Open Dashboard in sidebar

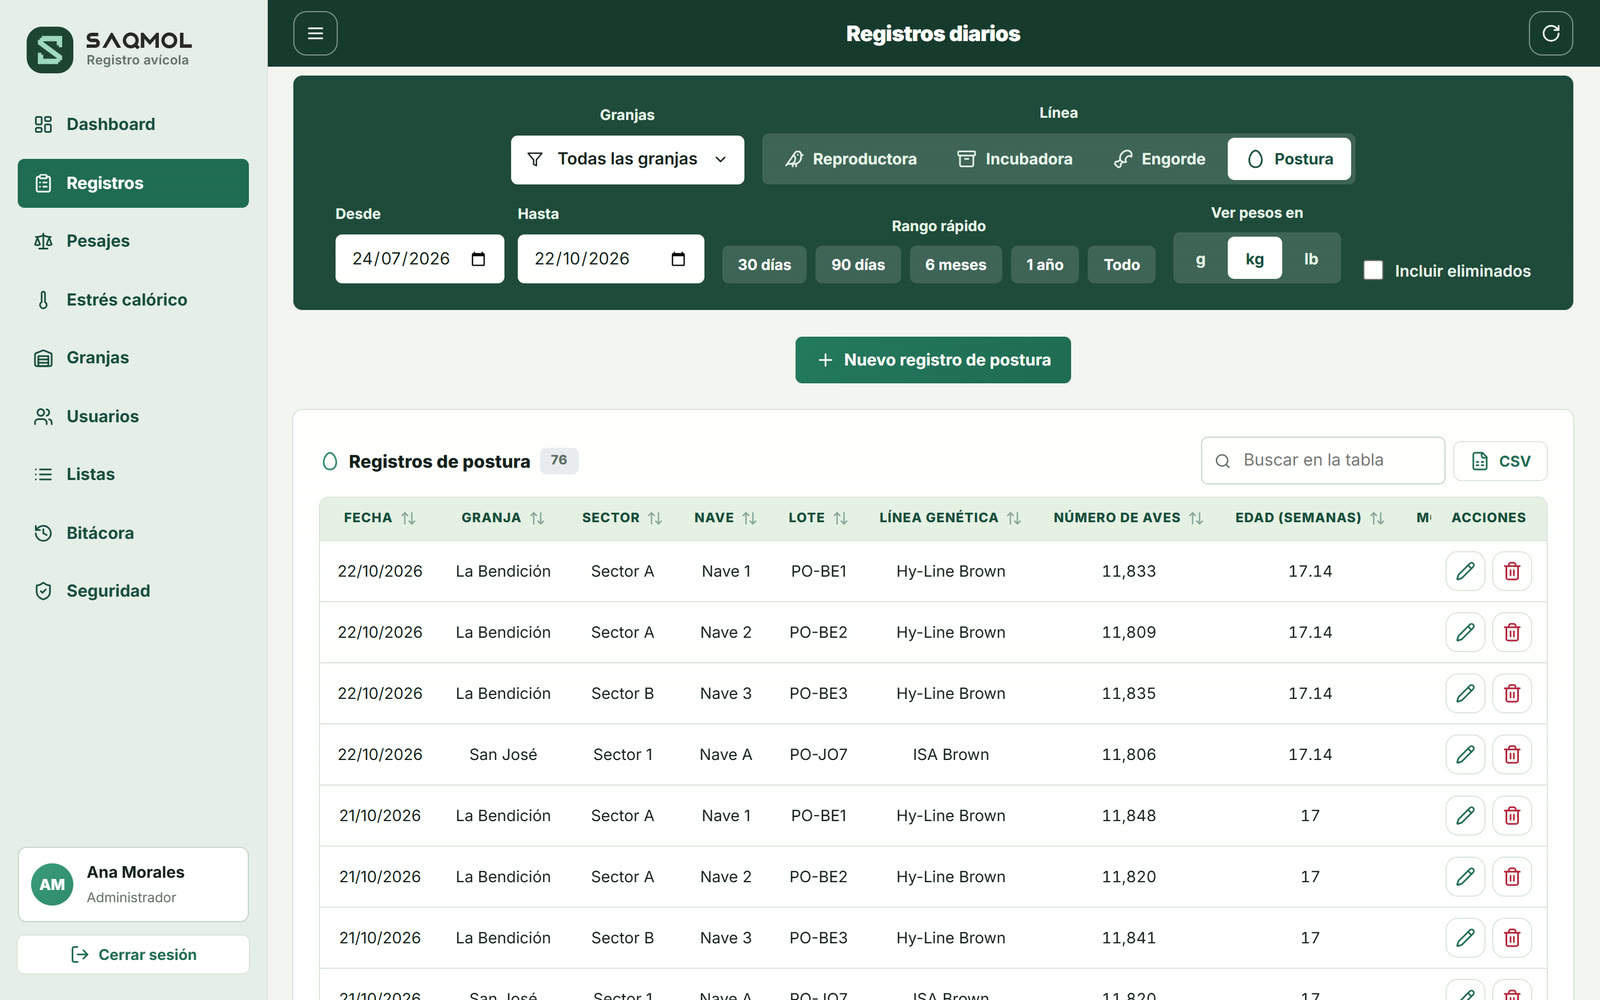[x=133, y=124]
